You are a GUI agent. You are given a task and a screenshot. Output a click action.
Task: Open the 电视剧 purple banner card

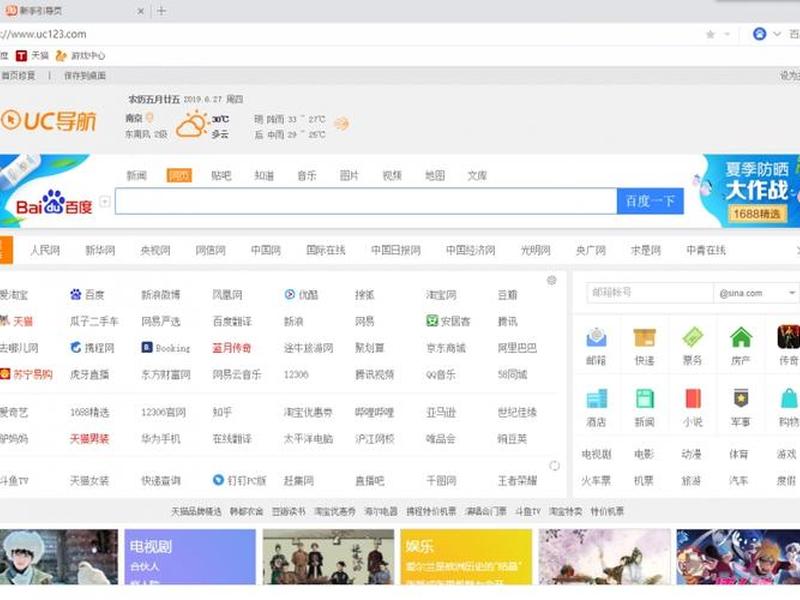[x=190, y=557]
